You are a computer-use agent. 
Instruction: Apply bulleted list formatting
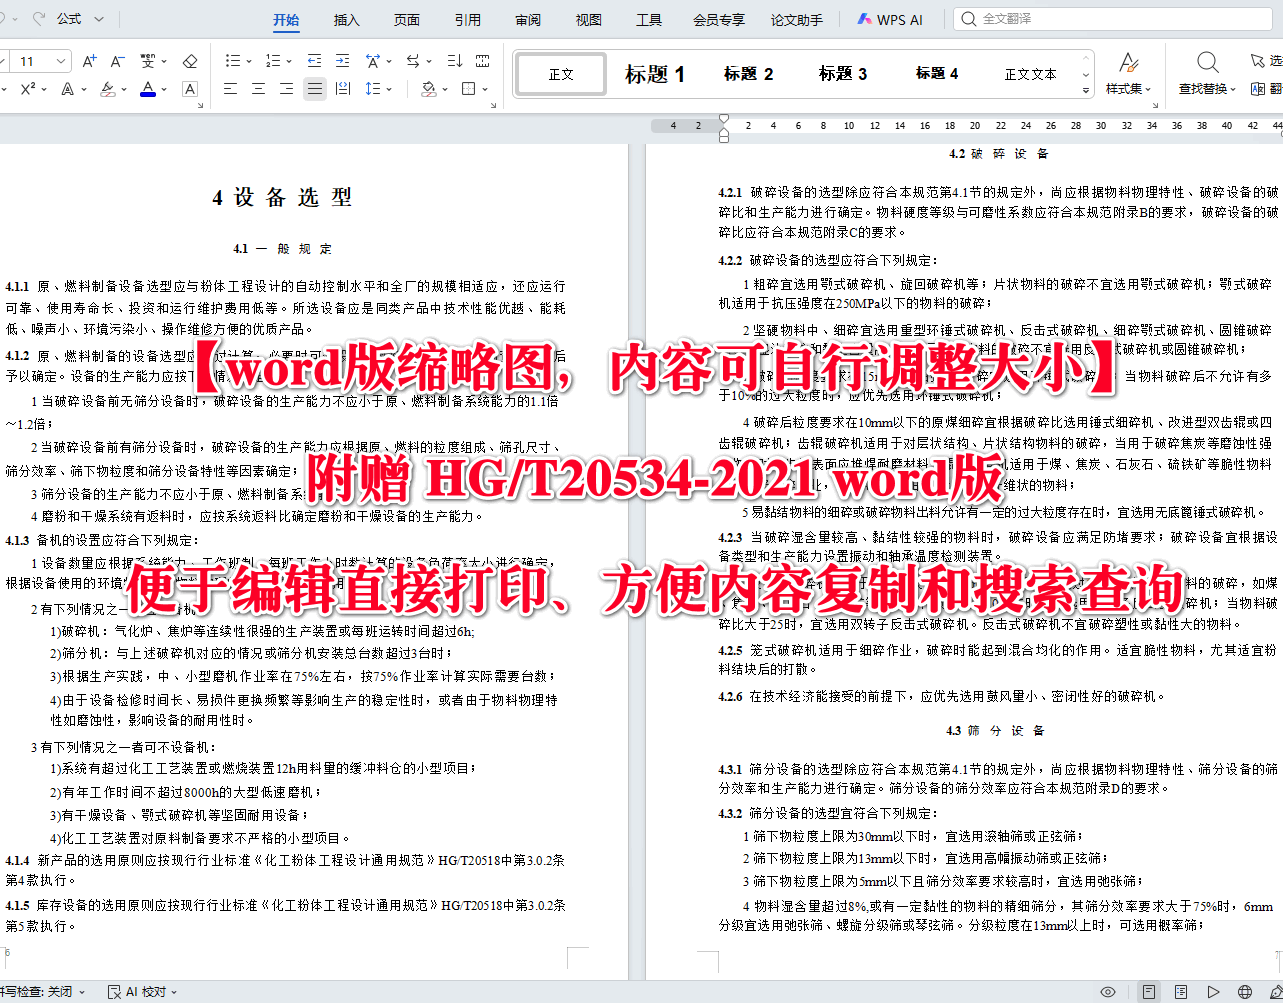(233, 61)
